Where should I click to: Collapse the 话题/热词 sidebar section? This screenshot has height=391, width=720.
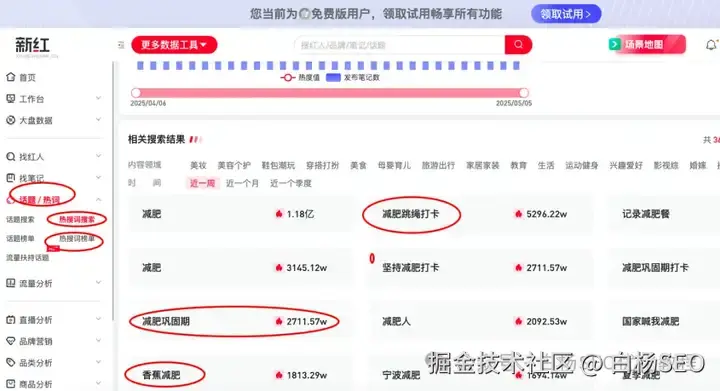(x=98, y=200)
